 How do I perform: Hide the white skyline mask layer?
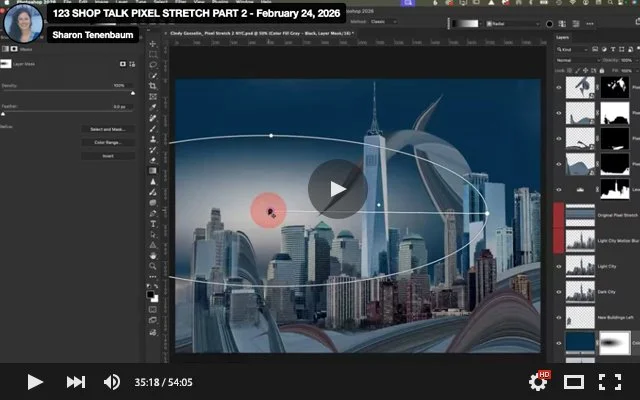click(x=559, y=190)
